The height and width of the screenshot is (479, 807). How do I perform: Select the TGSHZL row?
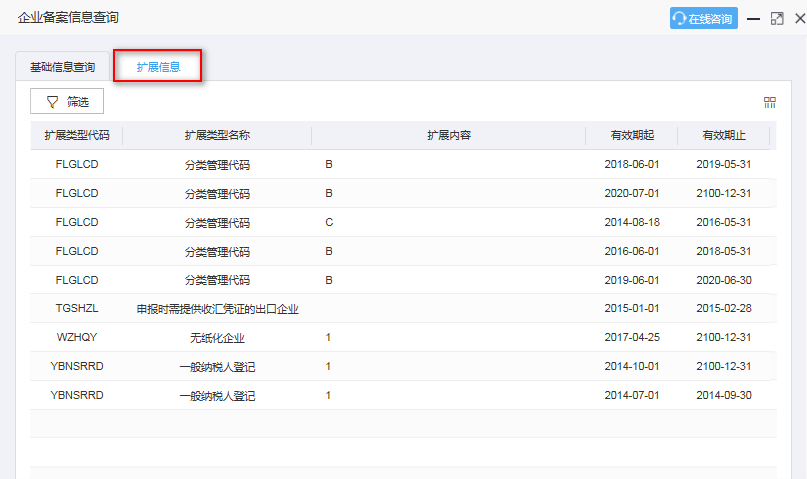coord(403,309)
